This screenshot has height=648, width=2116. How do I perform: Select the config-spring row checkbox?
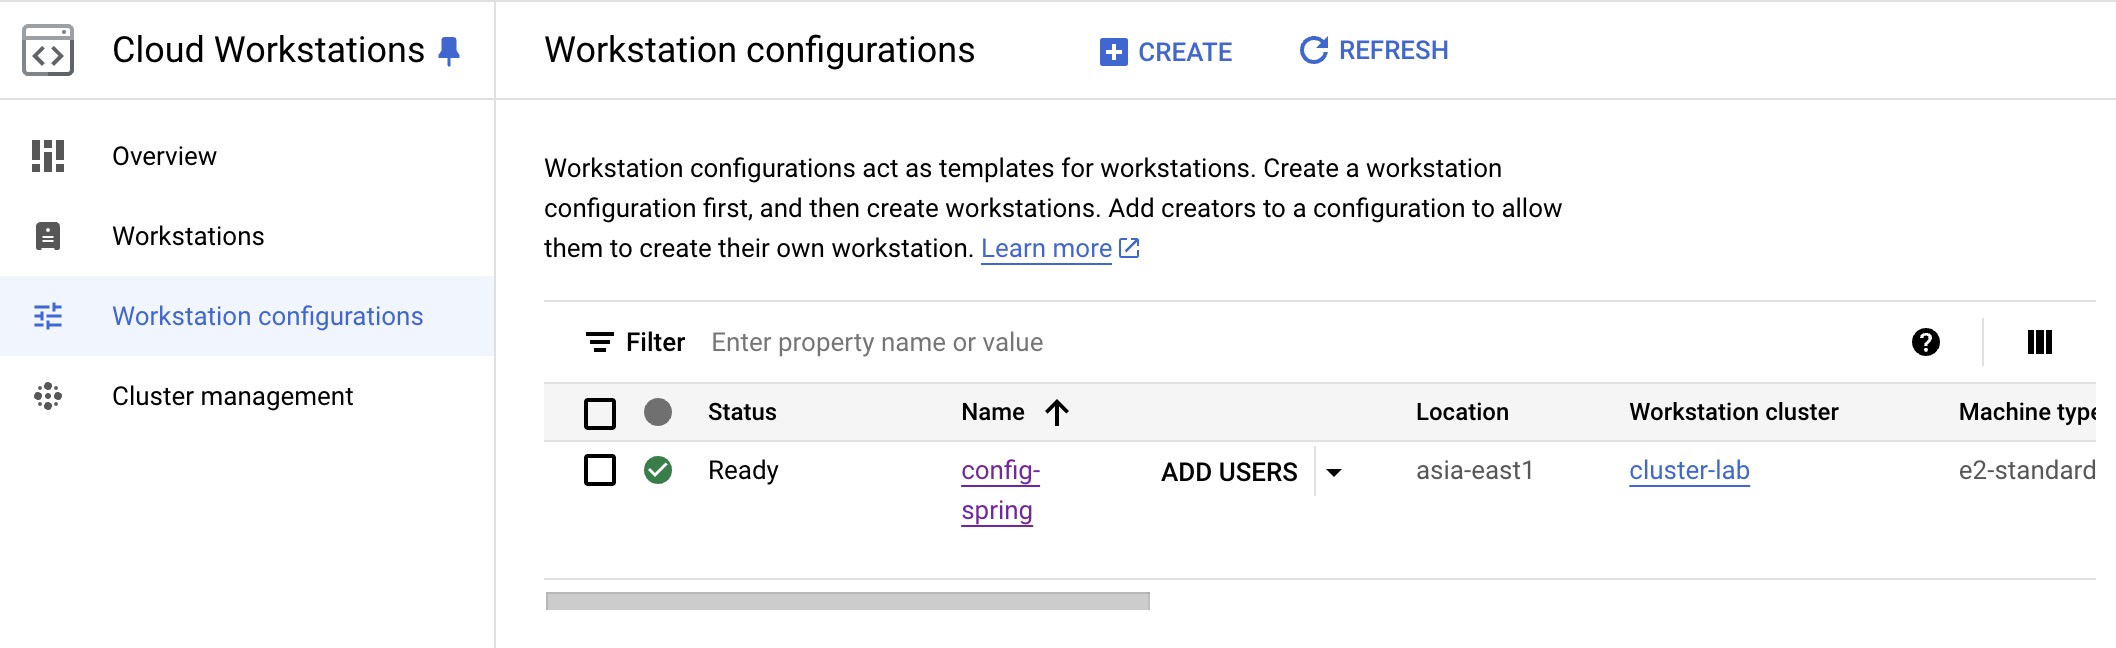600,470
